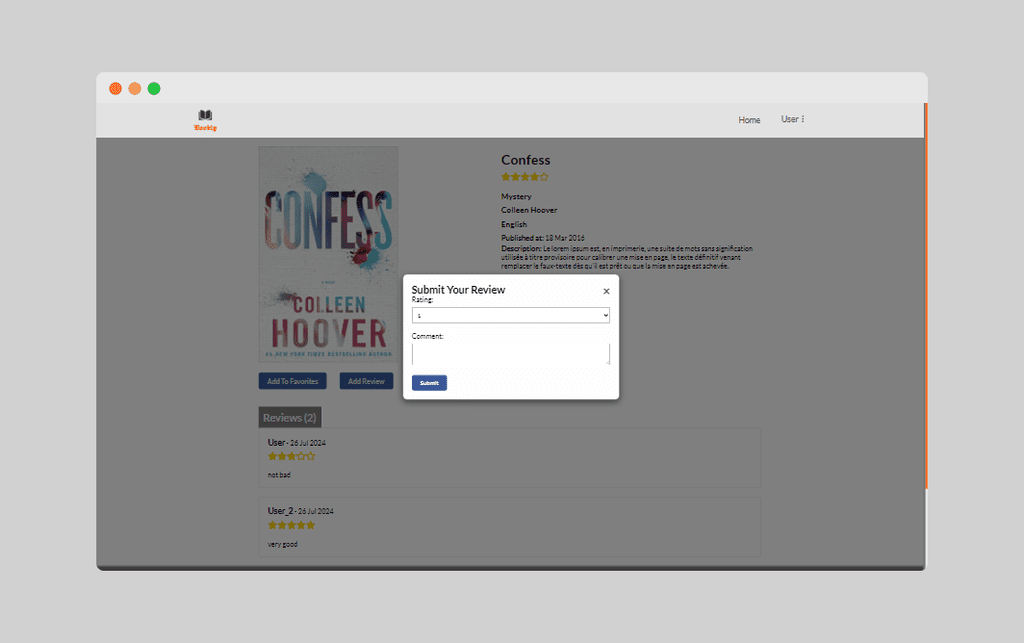Click the Add To Favorites button
Screen dimensions: 1024x643
293,381
